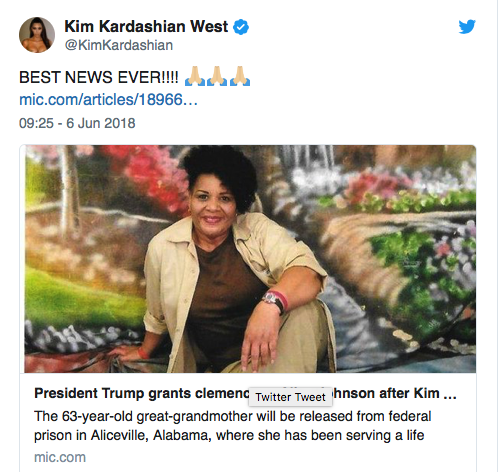This screenshot has width=498, height=472.
Task: Click the headline's trailing ellipsis after 'Kim'
Action: point(450,394)
